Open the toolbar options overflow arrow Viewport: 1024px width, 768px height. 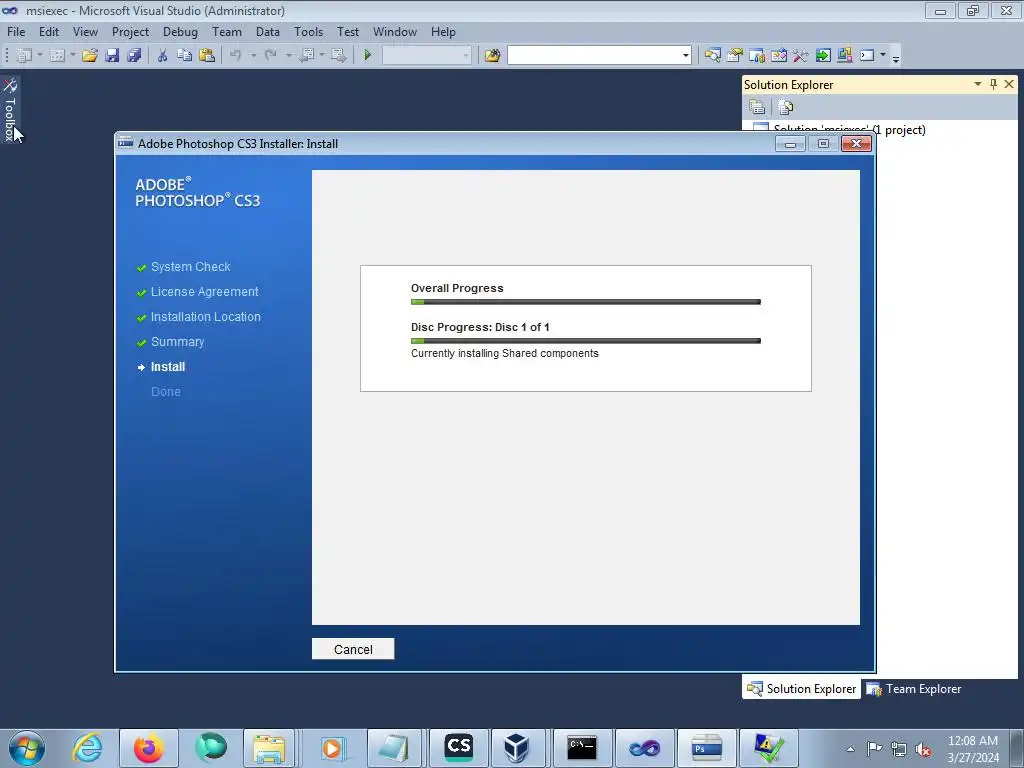point(896,57)
